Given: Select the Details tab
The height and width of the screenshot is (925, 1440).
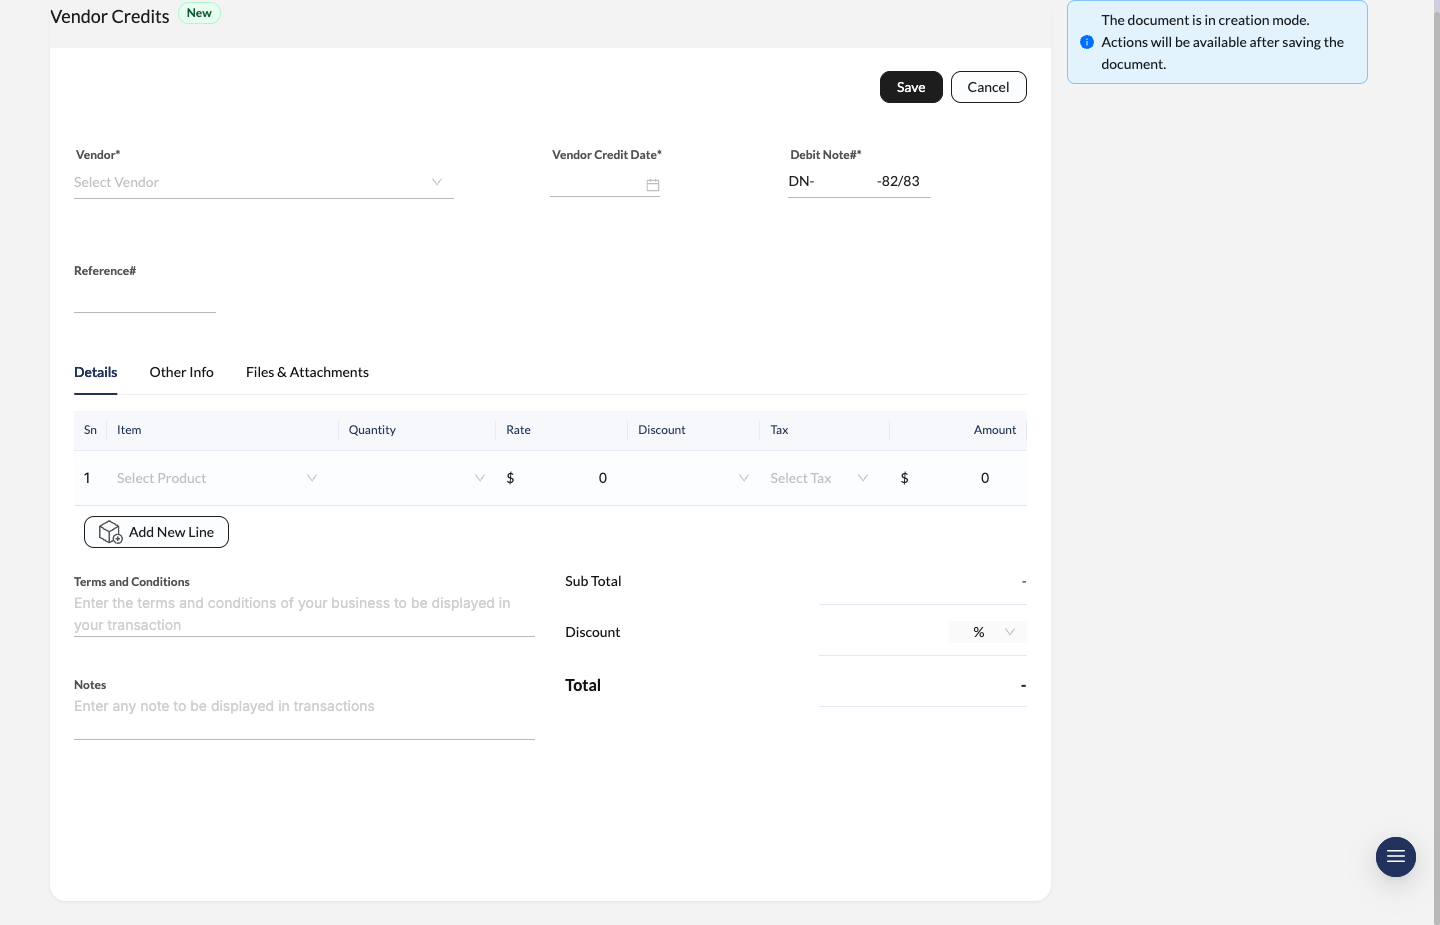Looking at the screenshot, I should [95, 372].
